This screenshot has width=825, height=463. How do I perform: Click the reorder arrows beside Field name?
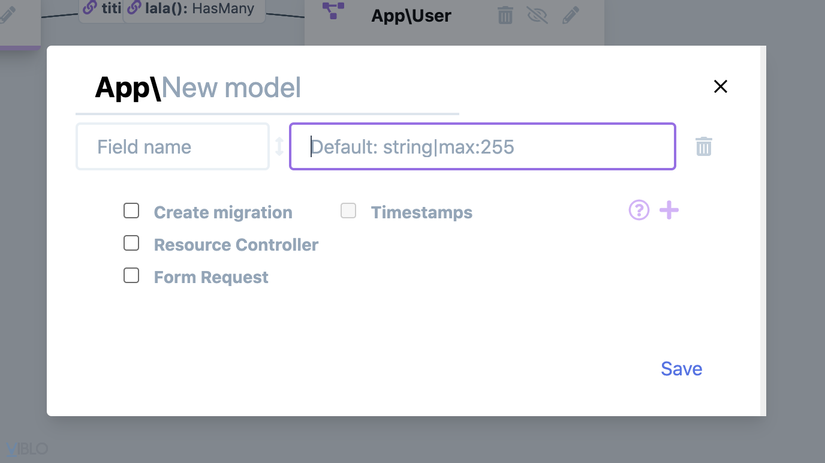pyautogui.click(x=279, y=147)
